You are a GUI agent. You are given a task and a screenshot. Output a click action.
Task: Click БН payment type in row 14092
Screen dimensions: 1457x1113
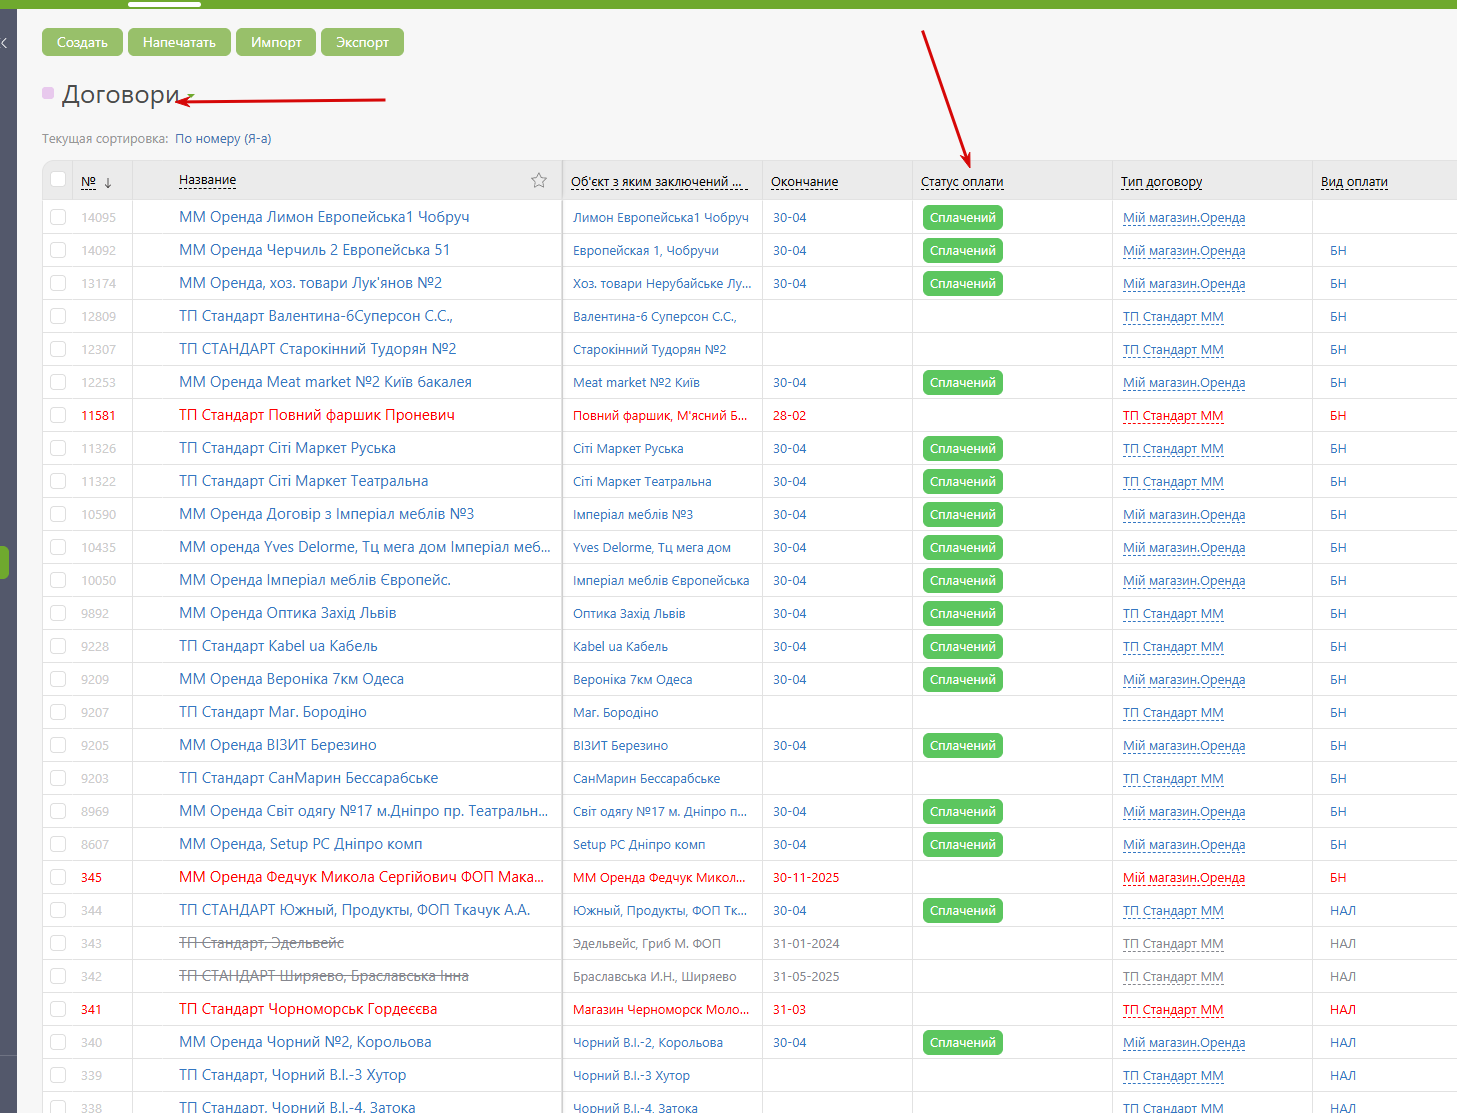tap(1338, 251)
